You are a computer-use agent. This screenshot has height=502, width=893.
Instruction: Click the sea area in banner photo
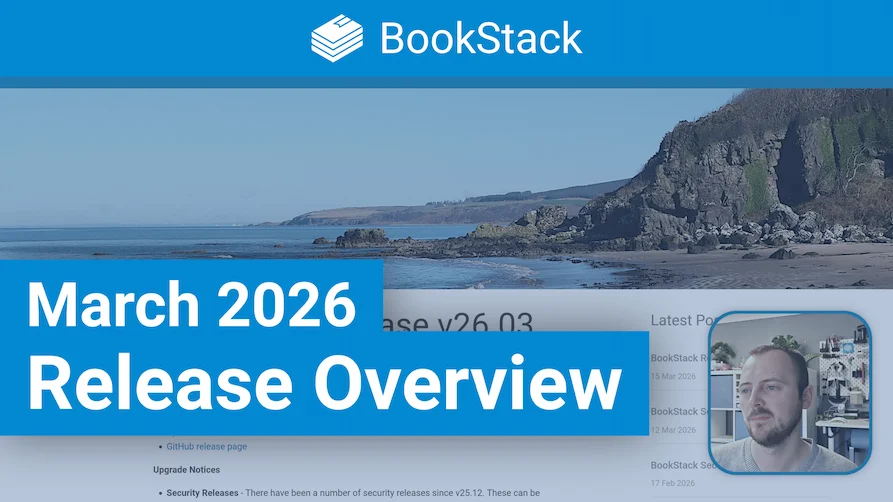(150, 240)
